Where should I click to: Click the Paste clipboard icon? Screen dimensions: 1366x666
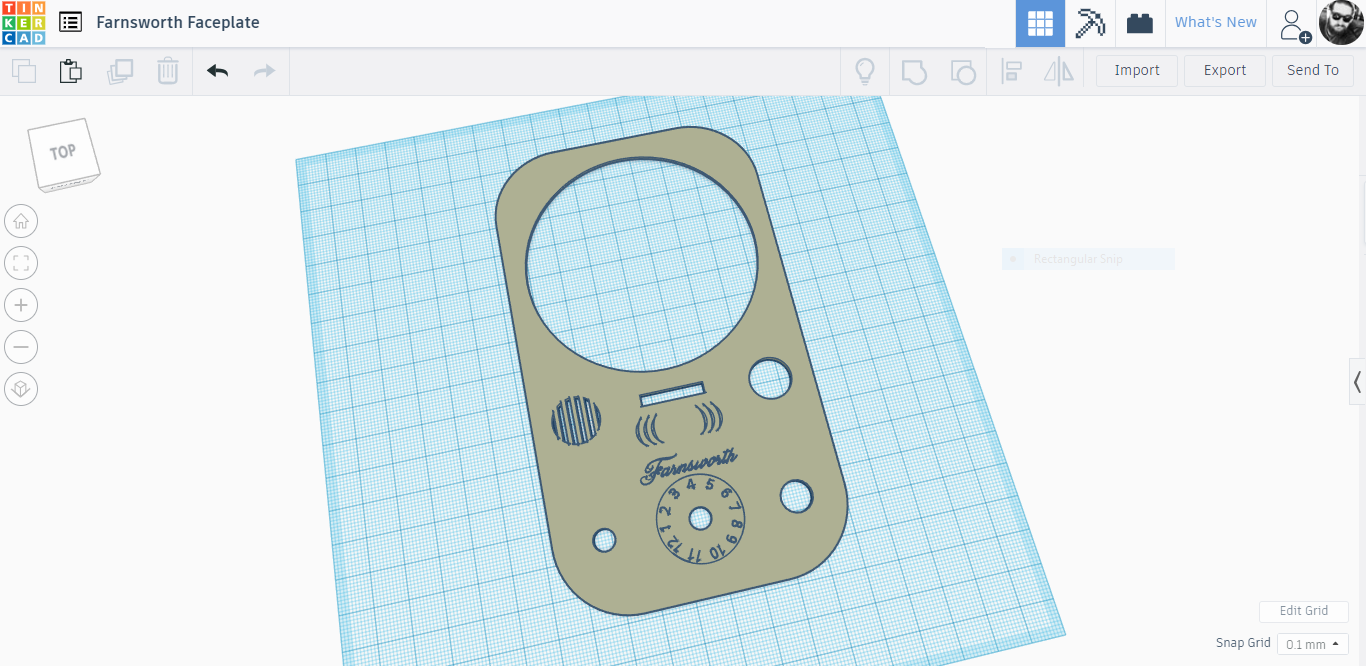(71, 71)
